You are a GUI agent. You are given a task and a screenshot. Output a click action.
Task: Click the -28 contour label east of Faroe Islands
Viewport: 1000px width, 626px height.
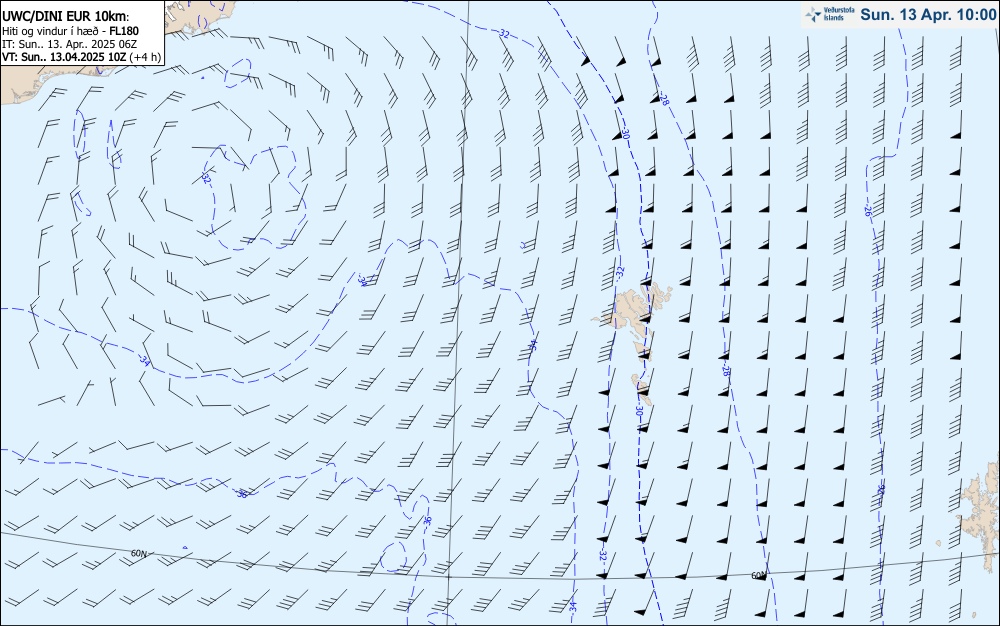coord(725,370)
